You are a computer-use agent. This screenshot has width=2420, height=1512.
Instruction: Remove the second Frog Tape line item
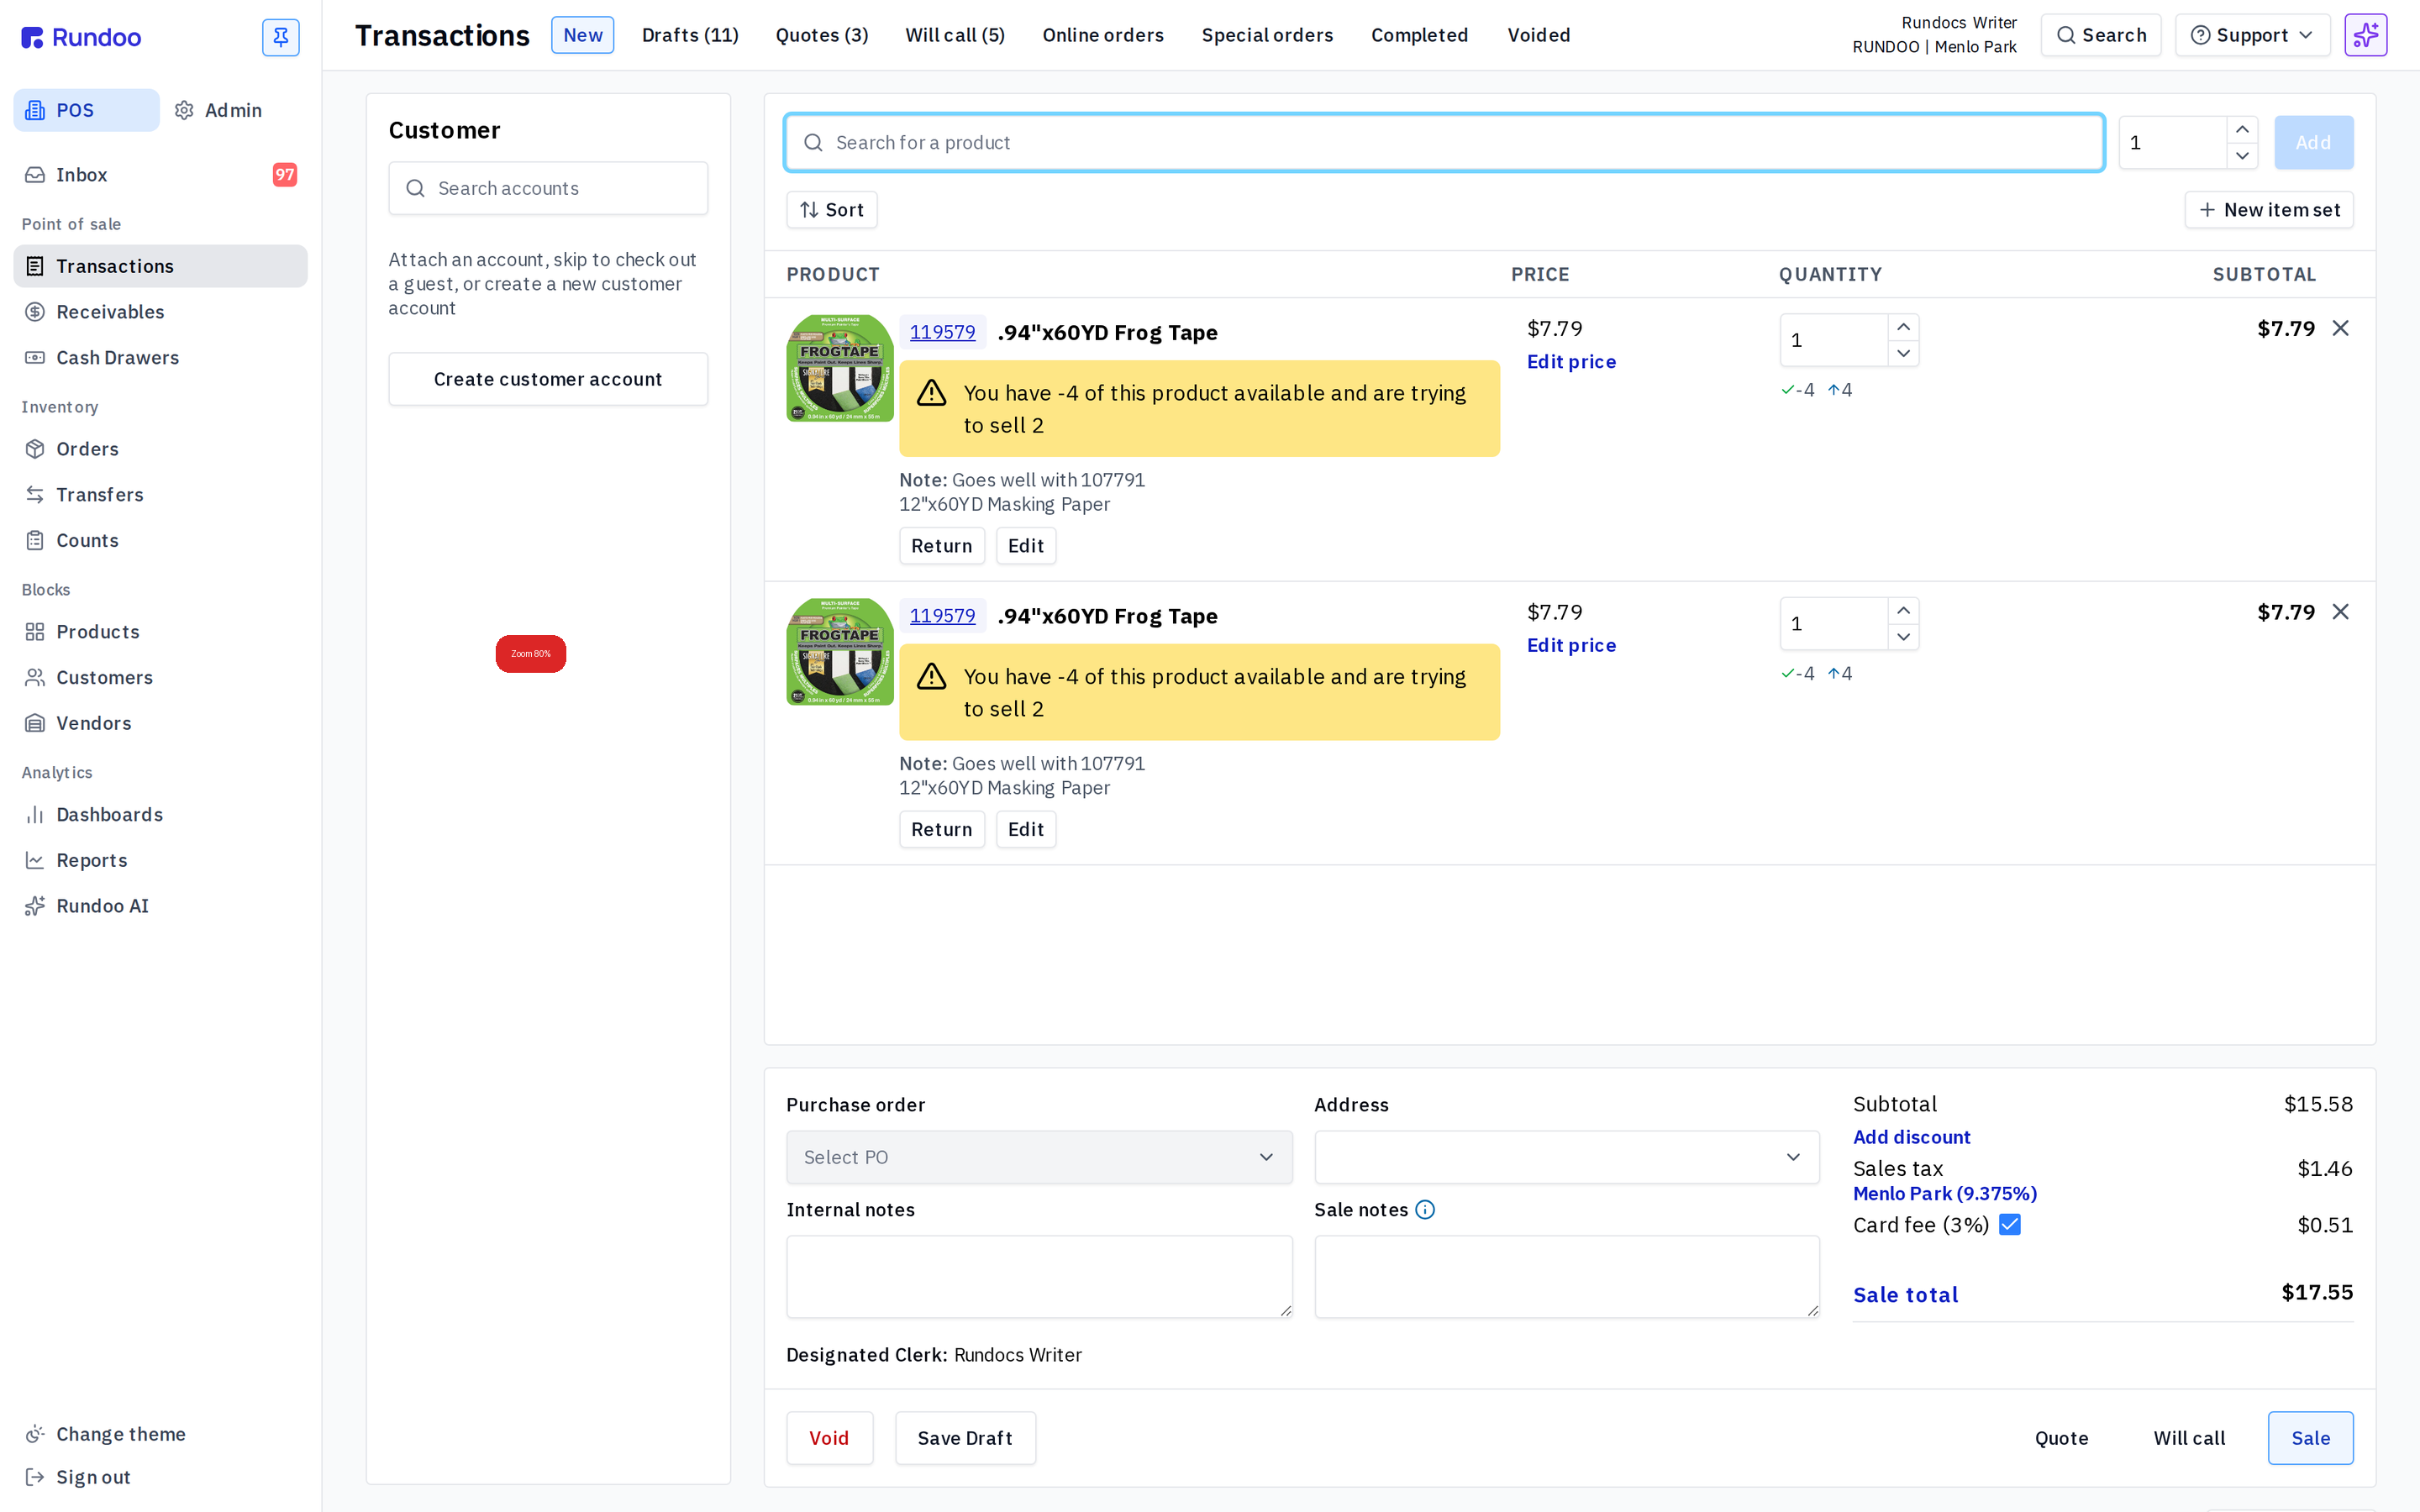pos(2340,612)
